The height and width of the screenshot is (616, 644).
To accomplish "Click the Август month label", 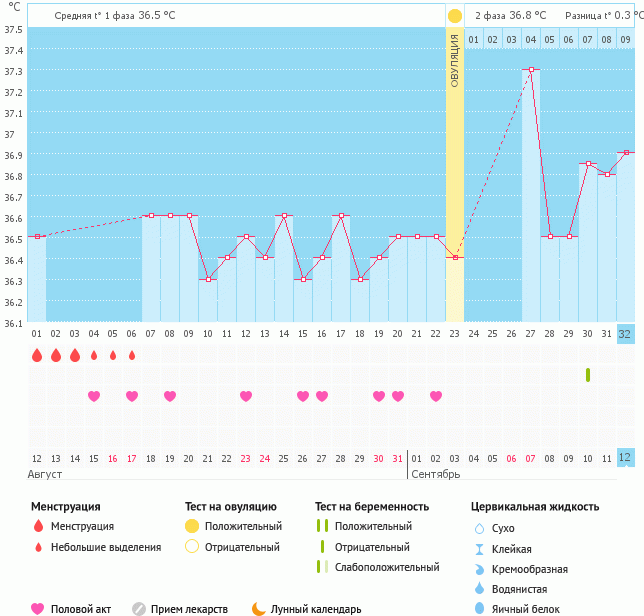I will (x=45, y=473).
